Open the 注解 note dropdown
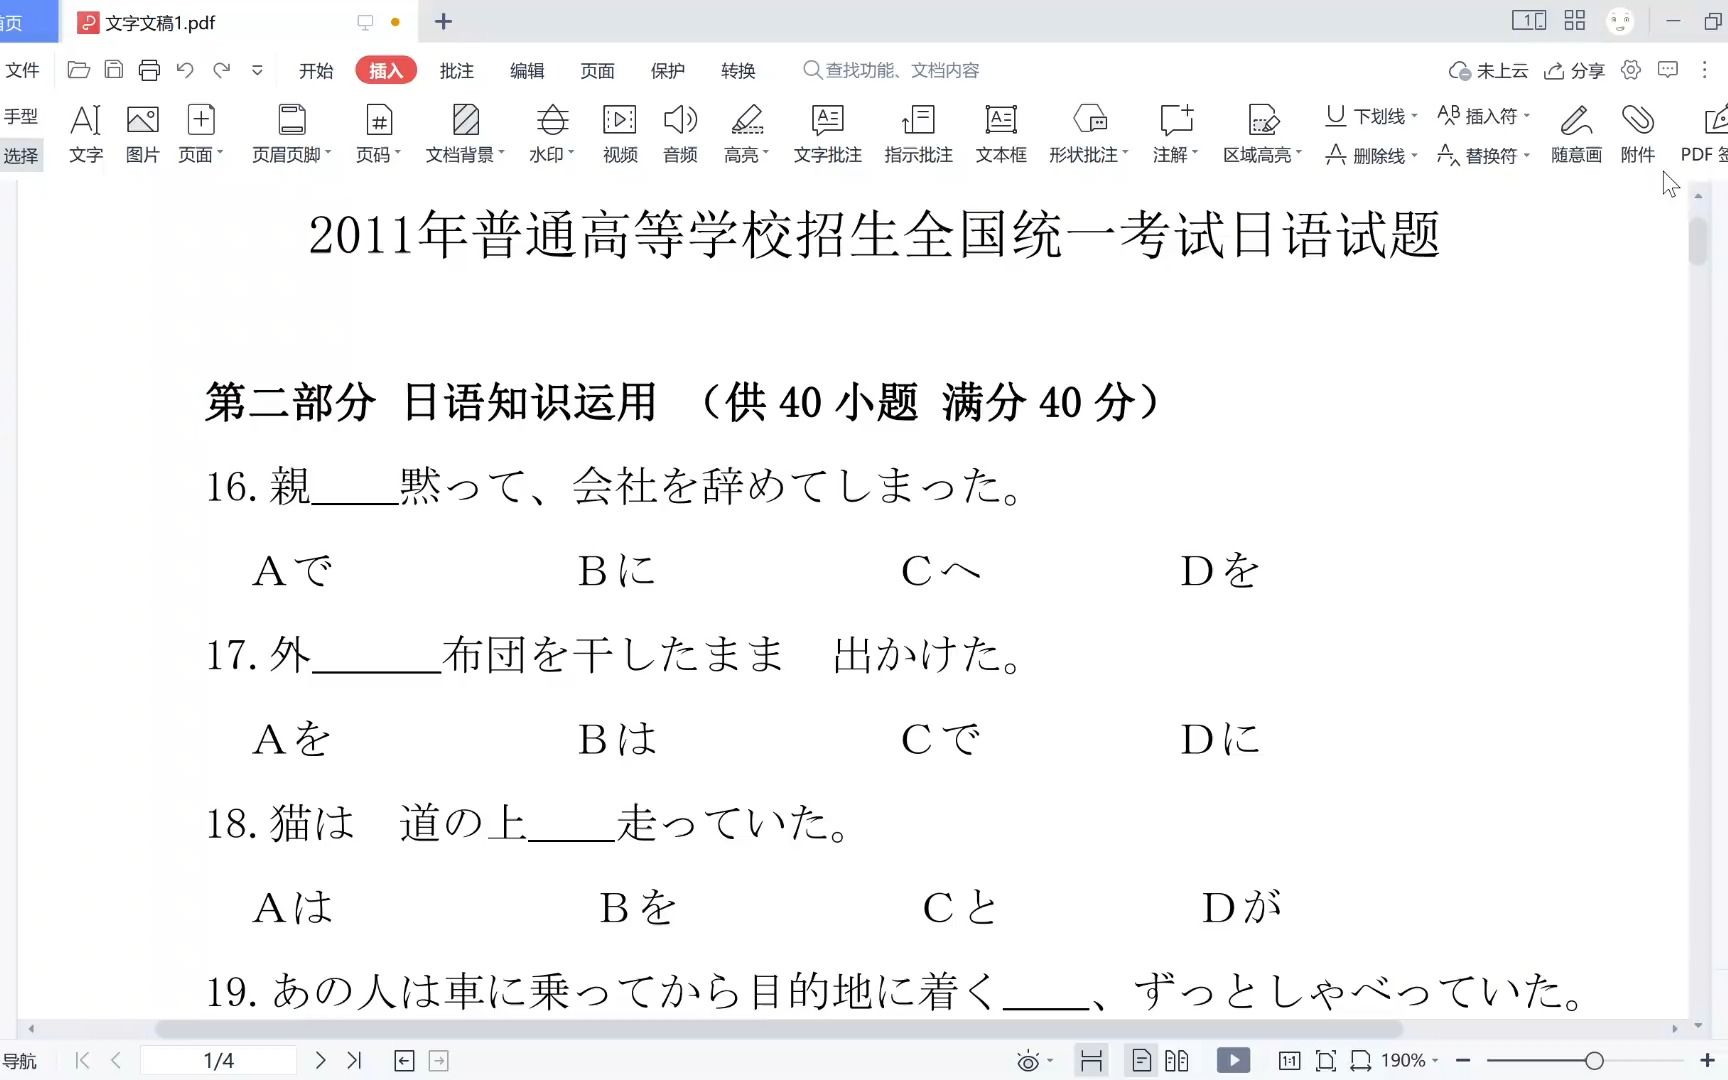 point(1176,134)
